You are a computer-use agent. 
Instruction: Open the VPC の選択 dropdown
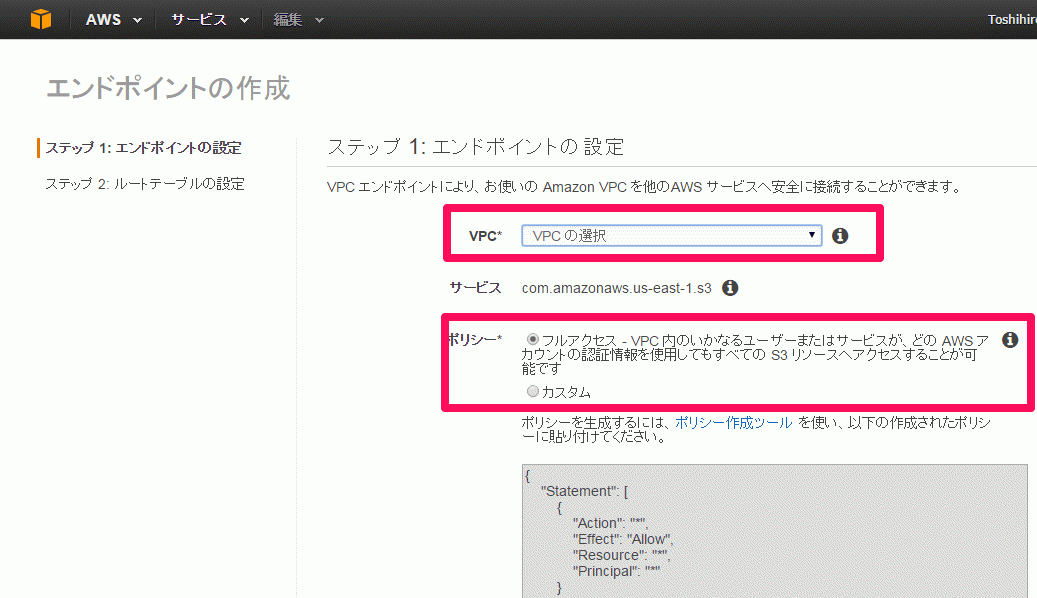671,235
